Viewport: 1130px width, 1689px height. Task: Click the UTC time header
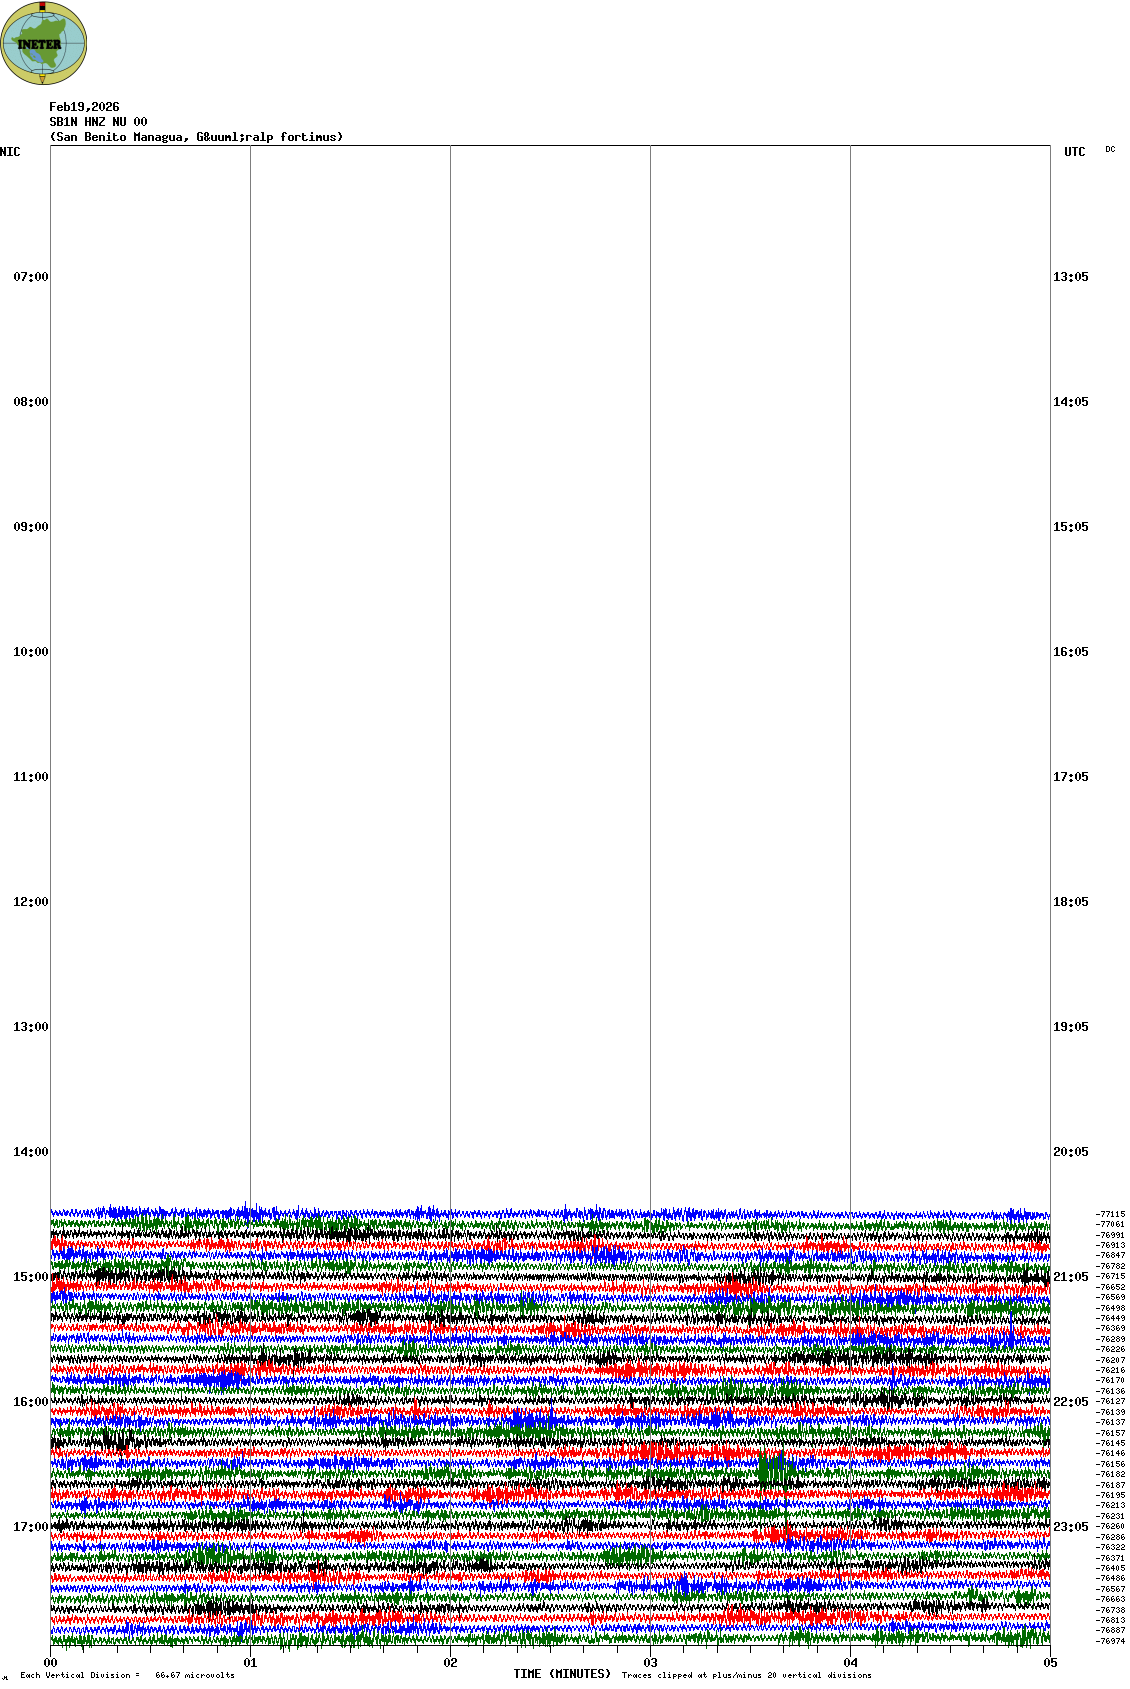1074,152
